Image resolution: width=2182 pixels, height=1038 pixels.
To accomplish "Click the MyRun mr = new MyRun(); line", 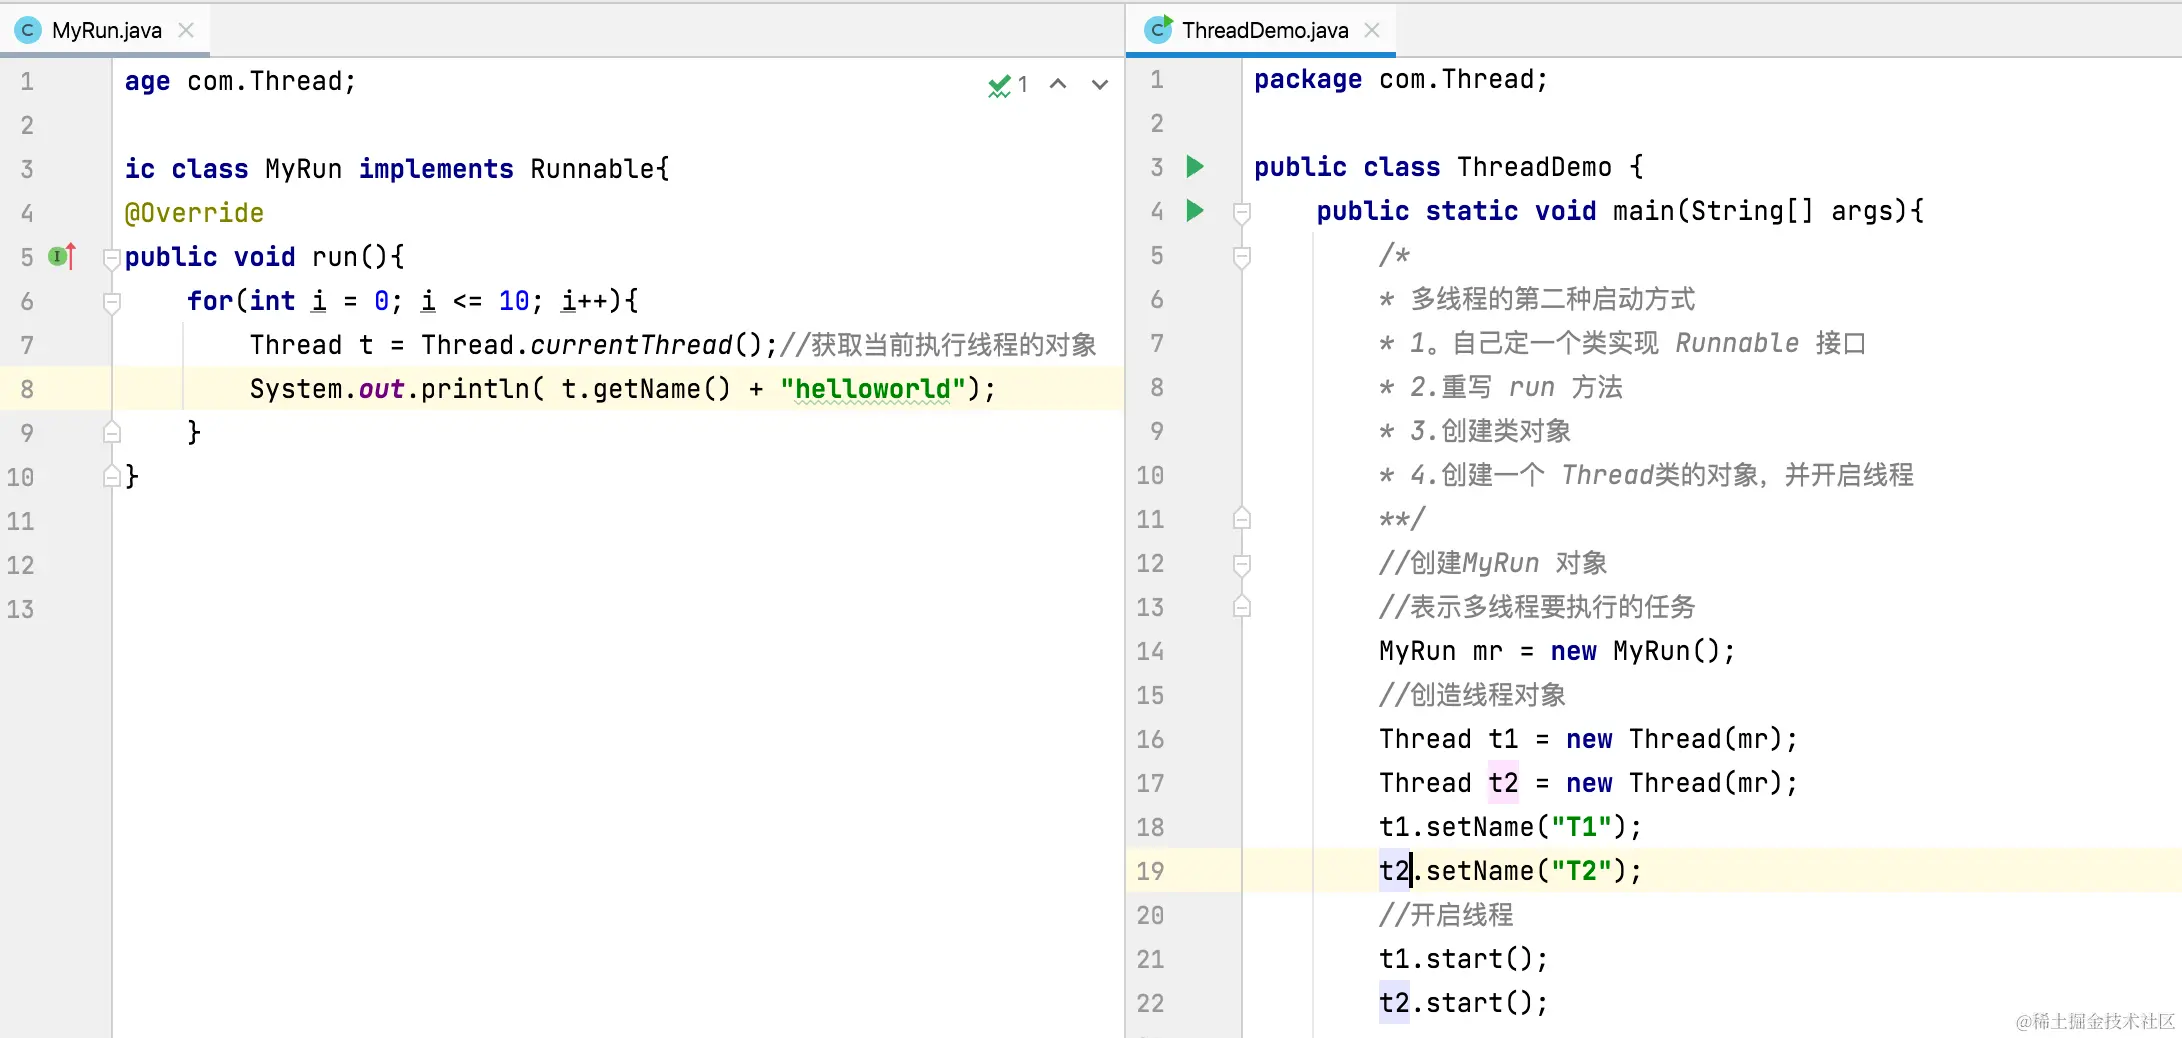I will 1557,651.
